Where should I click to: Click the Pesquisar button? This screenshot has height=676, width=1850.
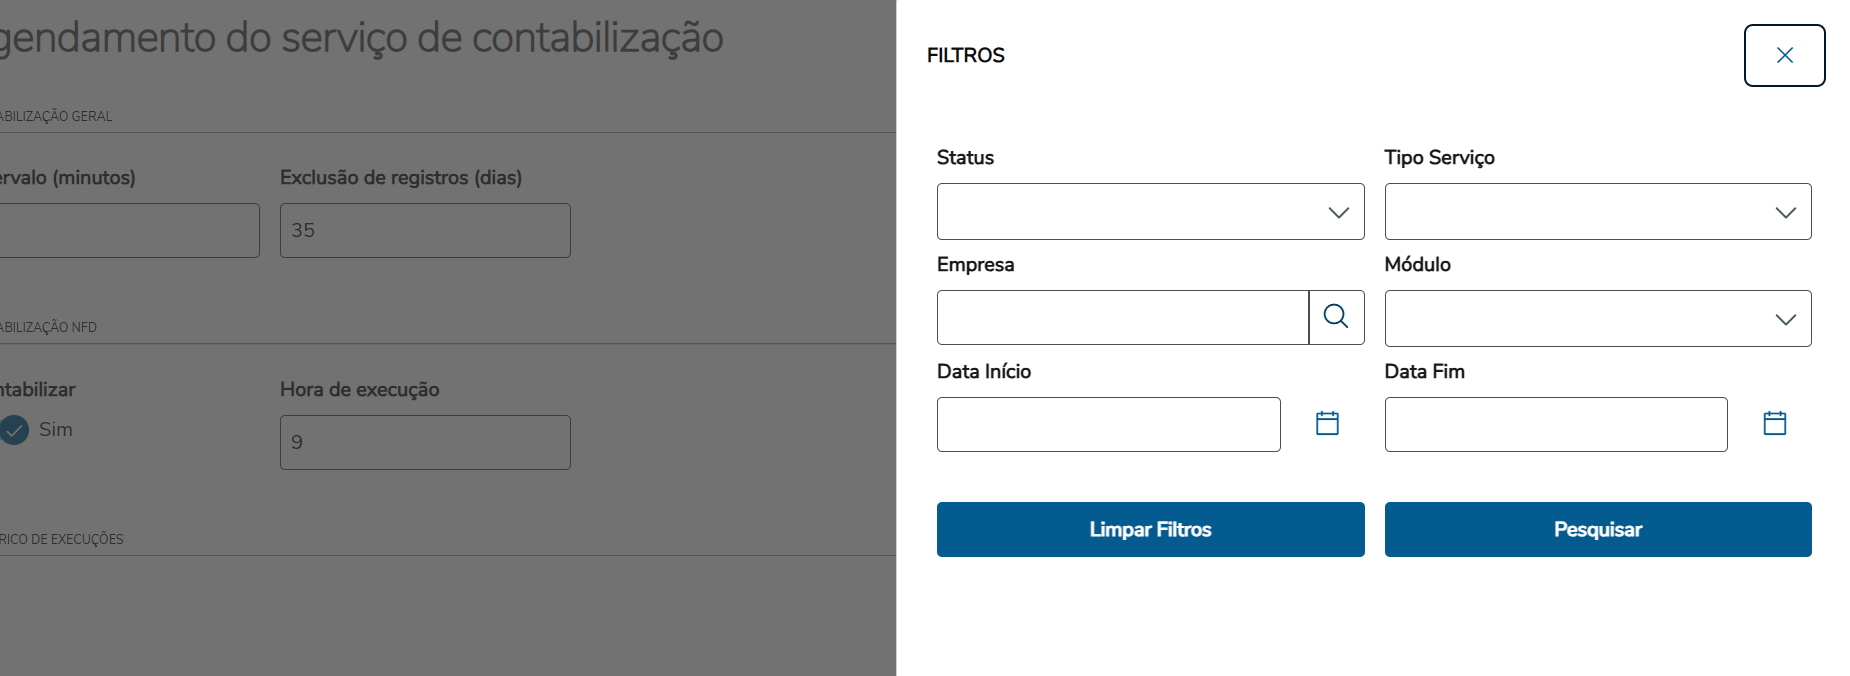click(1597, 529)
